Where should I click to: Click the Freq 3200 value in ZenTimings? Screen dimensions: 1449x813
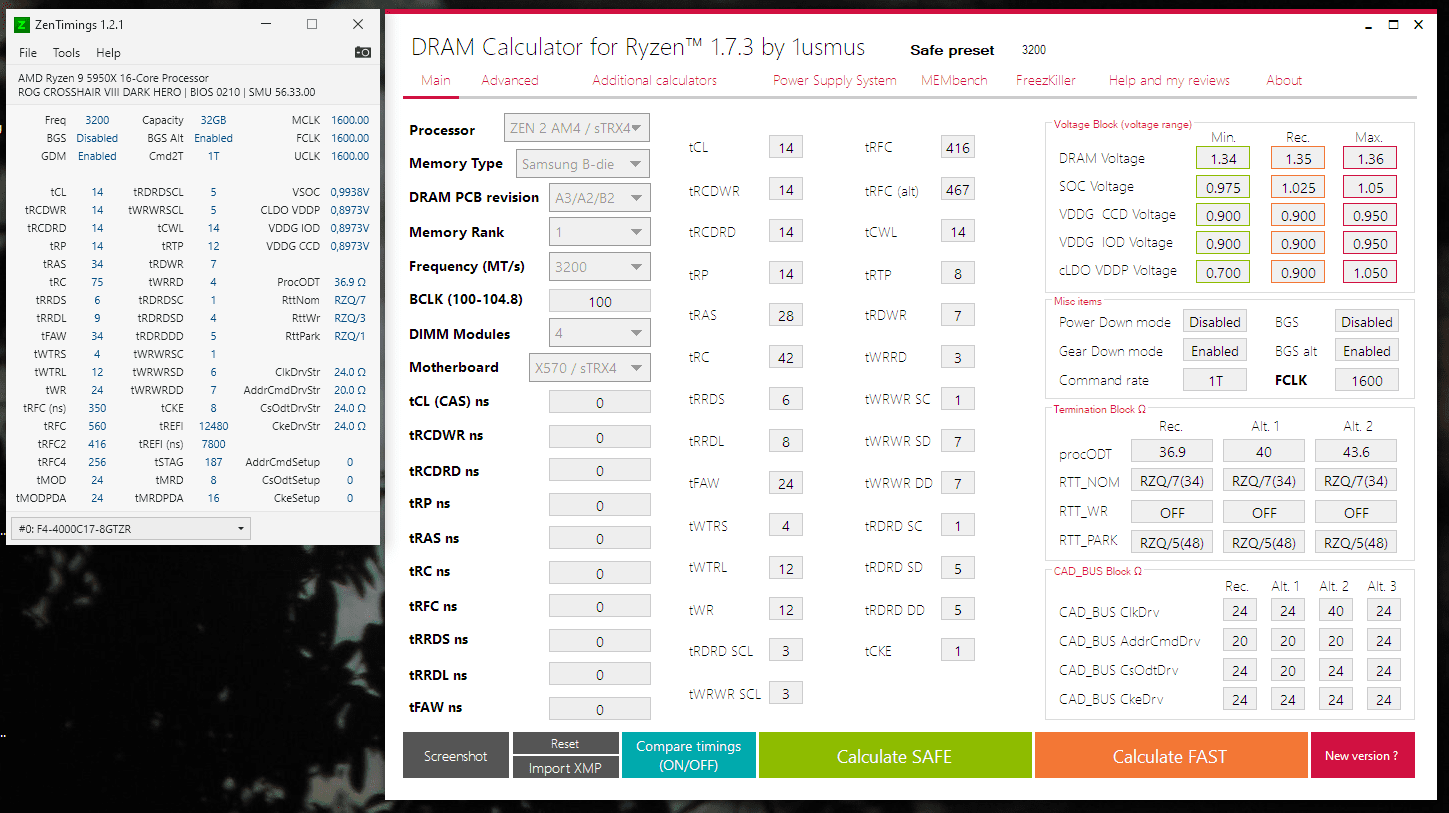coord(97,120)
